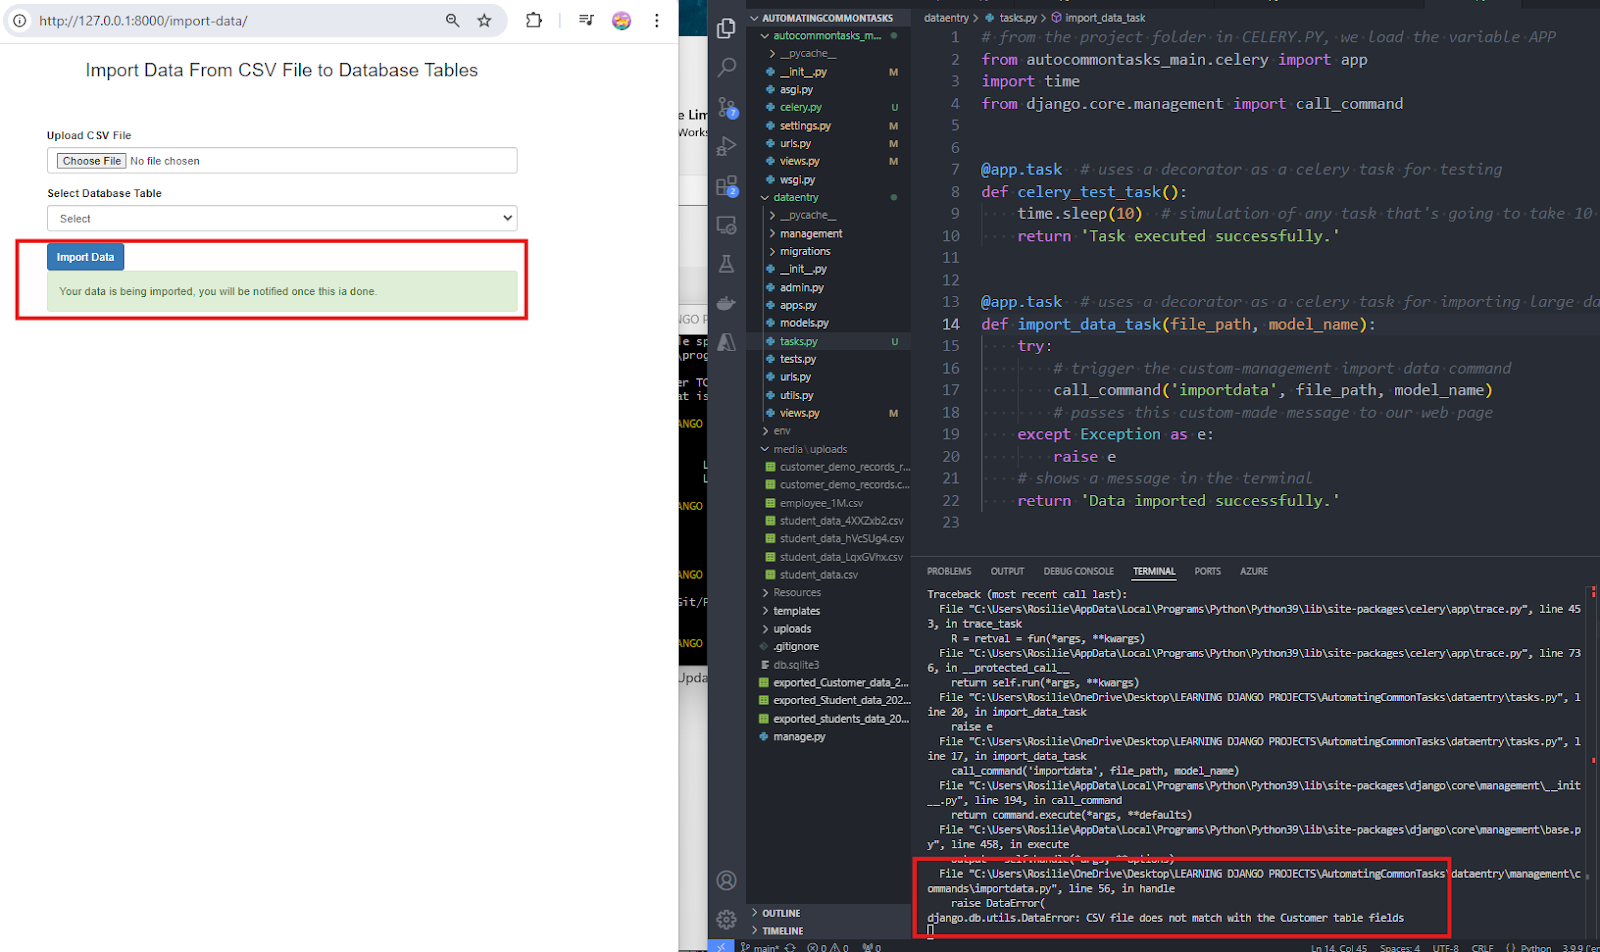Click import_data_task in the breadcrumb
This screenshot has height=952, width=1600.
tap(1105, 18)
